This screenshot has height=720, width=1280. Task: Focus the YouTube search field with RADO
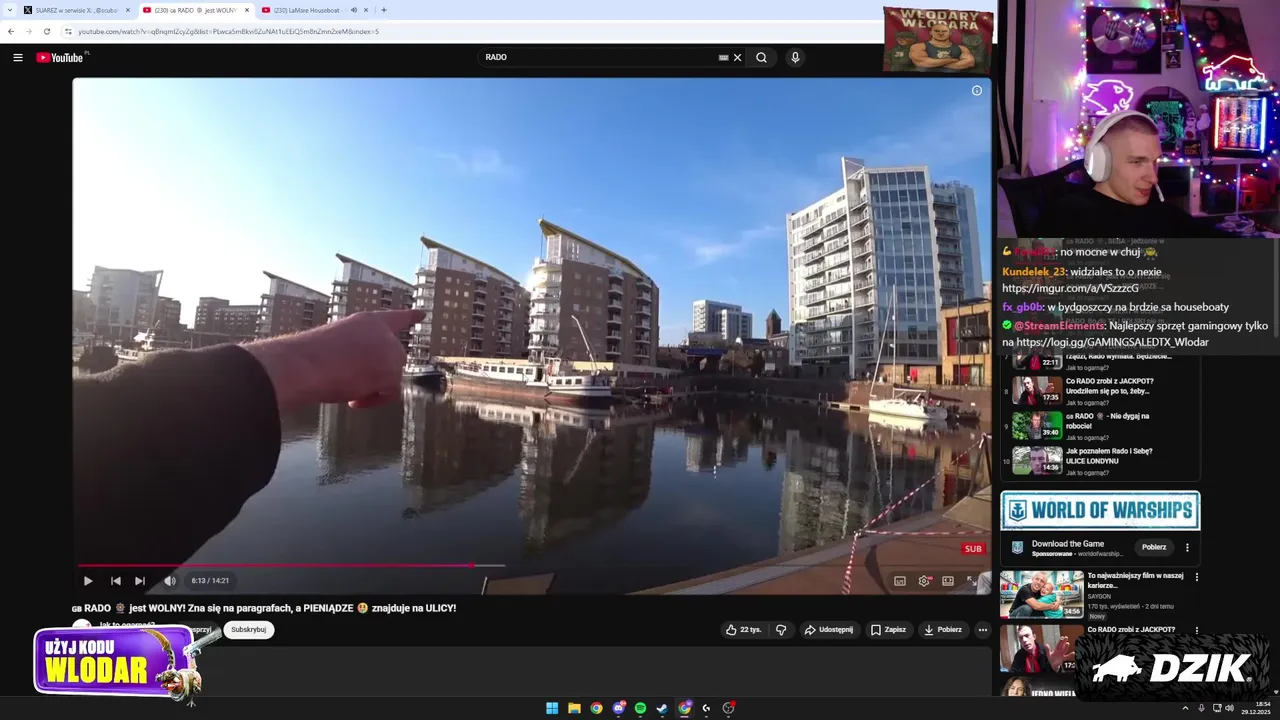coord(598,57)
